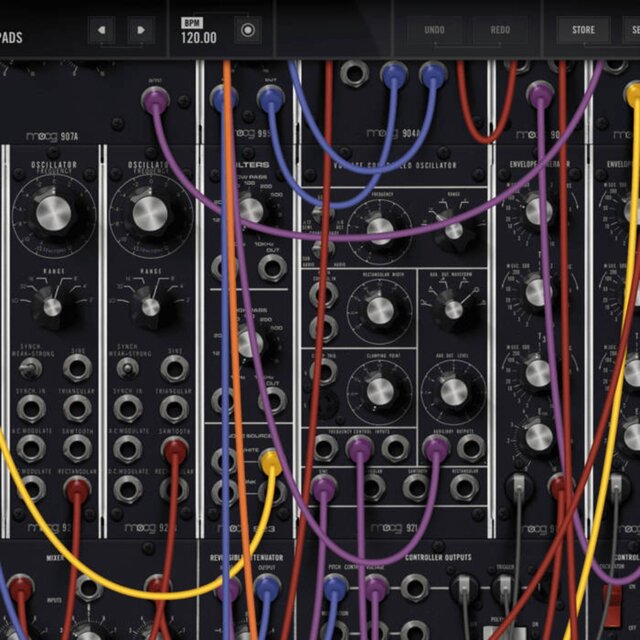Select the sine output jack on left oscillator
640x640 pixels.
tap(77, 368)
